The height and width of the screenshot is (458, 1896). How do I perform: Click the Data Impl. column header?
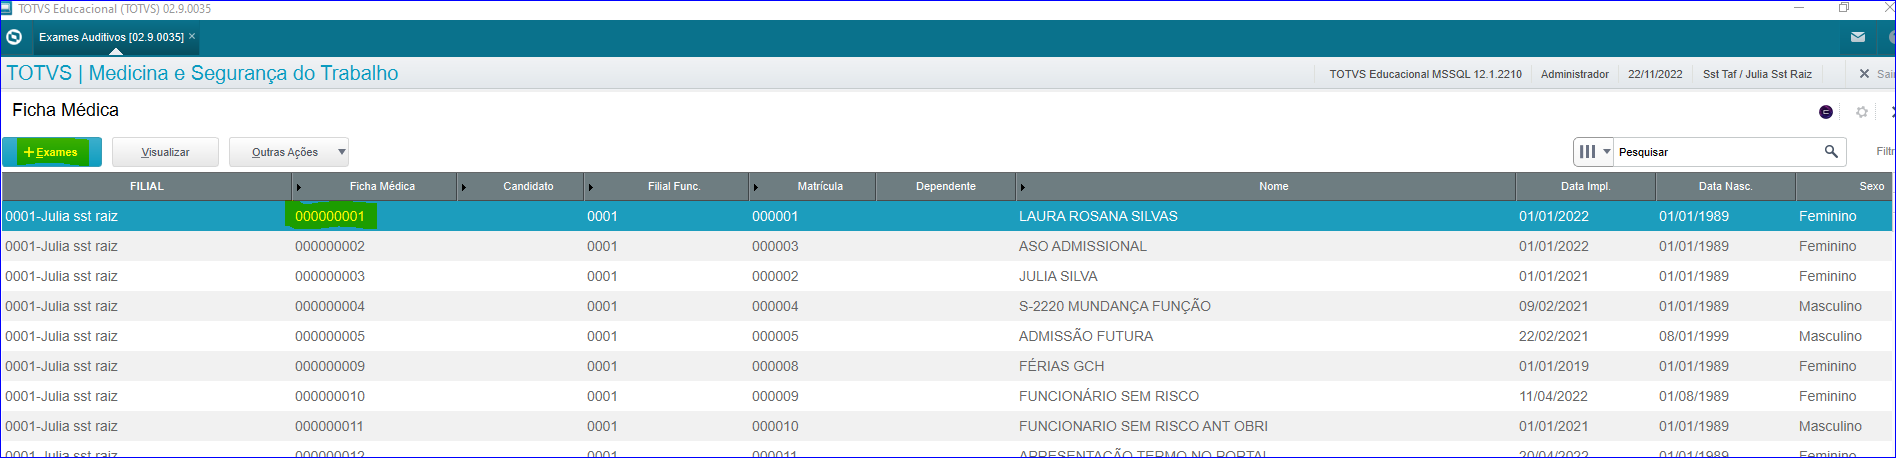pyautogui.click(x=1585, y=186)
